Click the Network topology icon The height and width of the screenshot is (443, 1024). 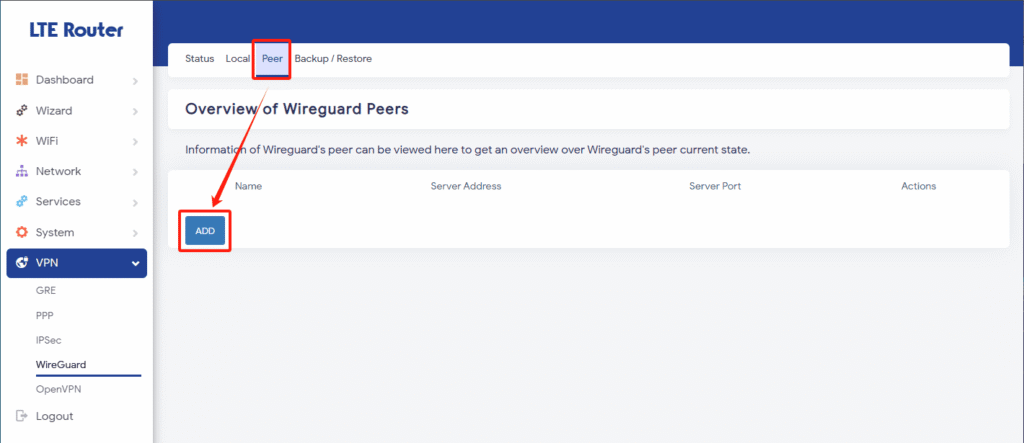coord(22,171)
